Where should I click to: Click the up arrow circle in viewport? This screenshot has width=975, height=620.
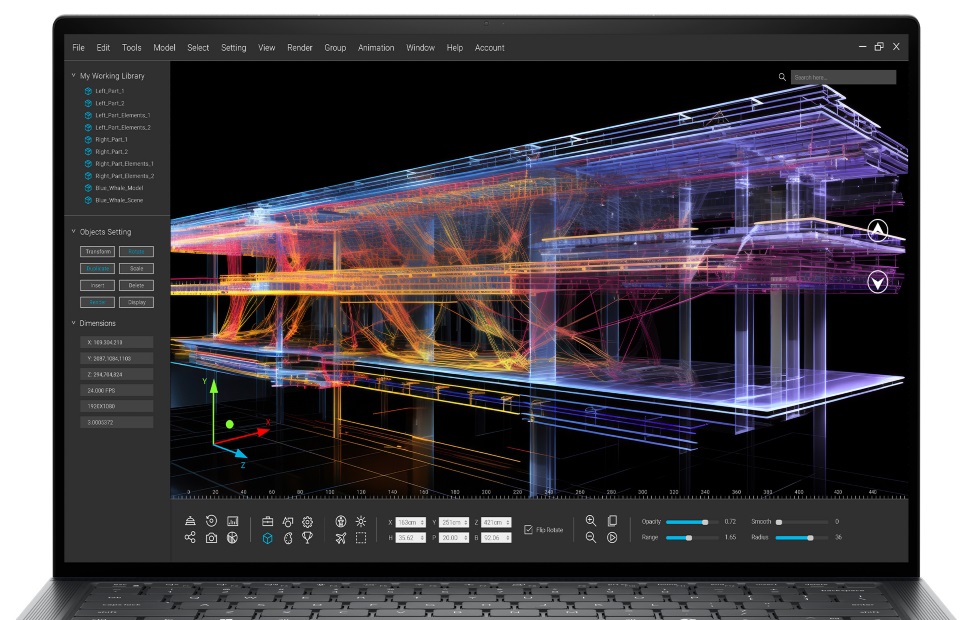tap(878, 232)
